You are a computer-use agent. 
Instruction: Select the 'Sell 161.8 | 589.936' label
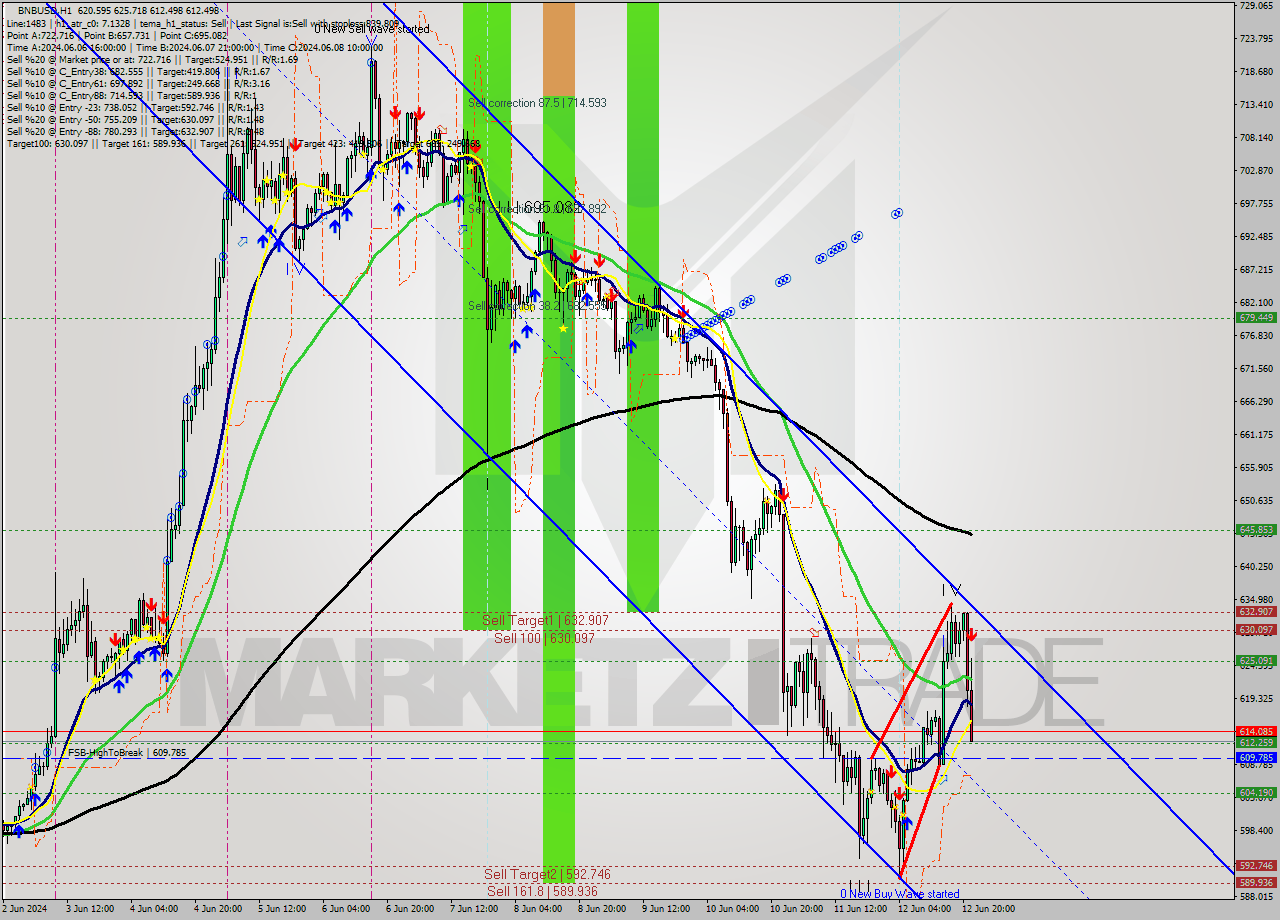point(542,891)
